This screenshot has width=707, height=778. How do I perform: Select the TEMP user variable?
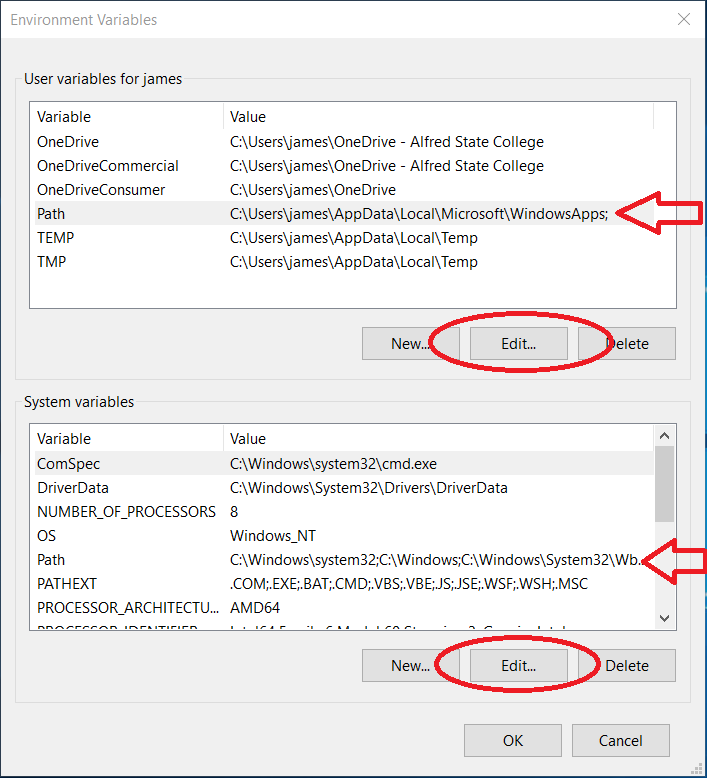pyautogui.click(x=344, y=238)
